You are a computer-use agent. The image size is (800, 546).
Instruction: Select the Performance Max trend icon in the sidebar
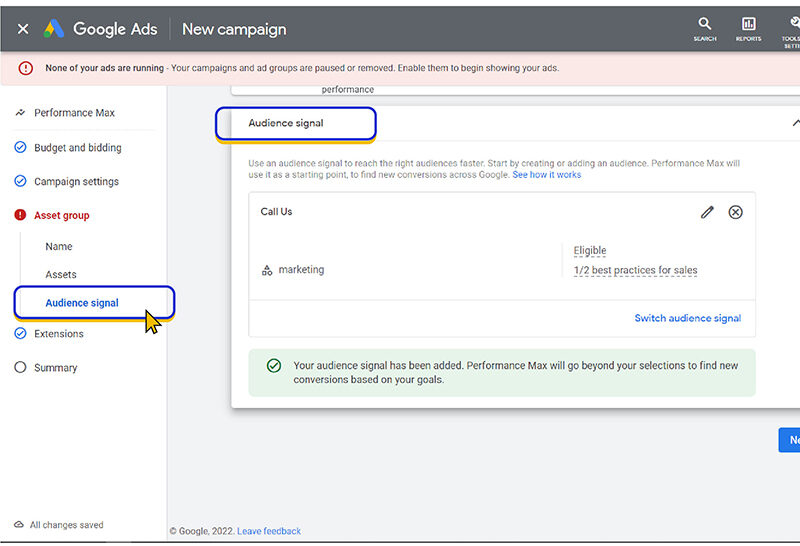(20, 113)
